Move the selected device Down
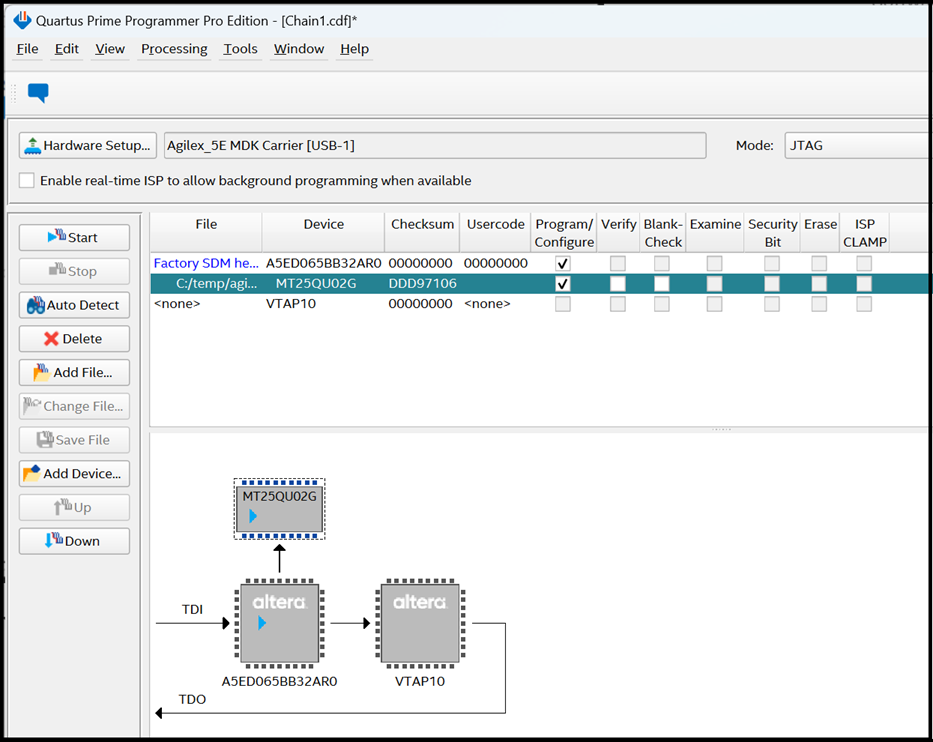Screen dimensions: 933x742 74,541
